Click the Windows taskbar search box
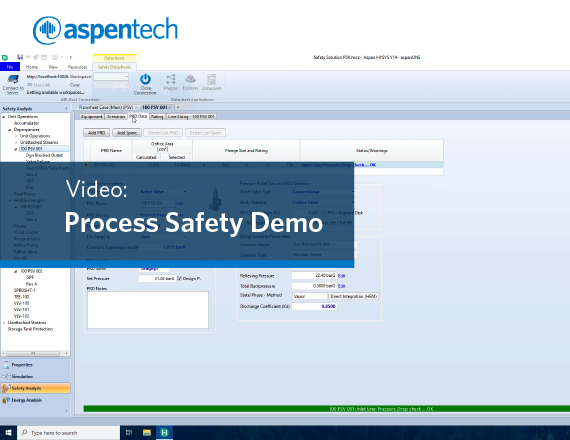Image resolution: width=570 pixels, height=440 pixels. [x=69, y=433]
